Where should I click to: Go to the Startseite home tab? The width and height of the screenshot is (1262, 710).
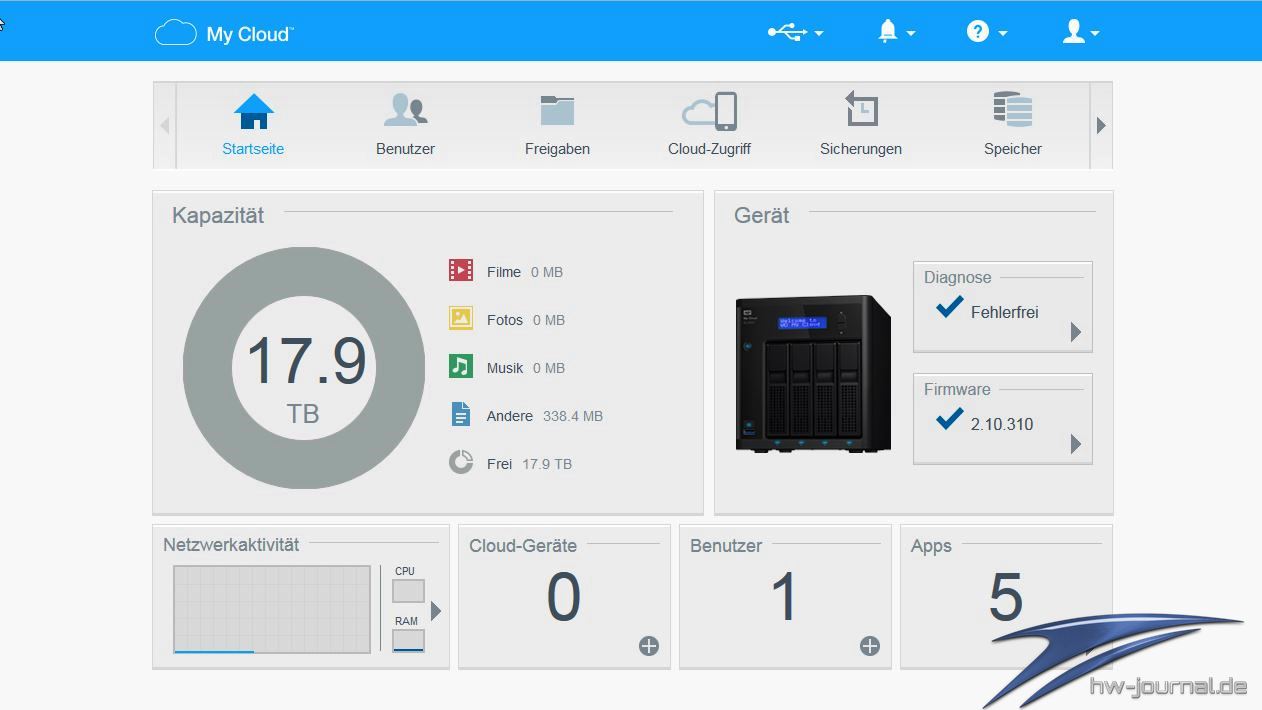point(253,125)
